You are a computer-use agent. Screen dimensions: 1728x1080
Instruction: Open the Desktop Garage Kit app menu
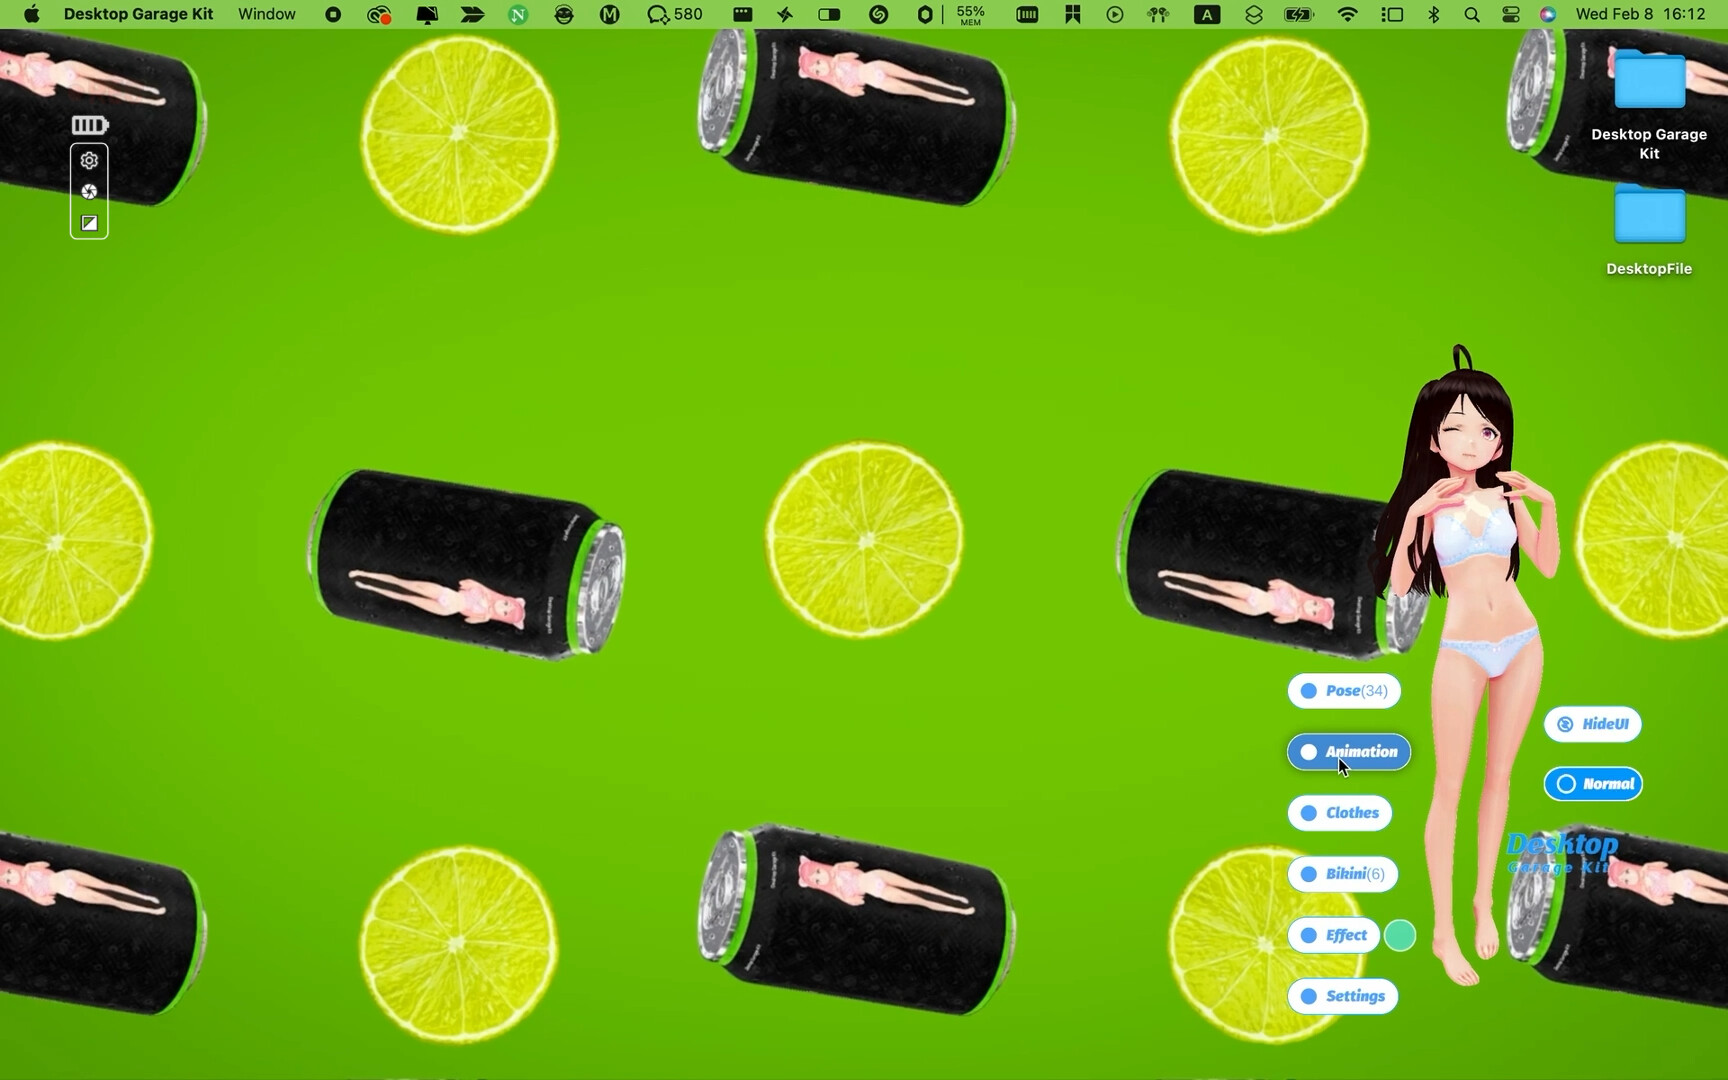coord(138,14)
